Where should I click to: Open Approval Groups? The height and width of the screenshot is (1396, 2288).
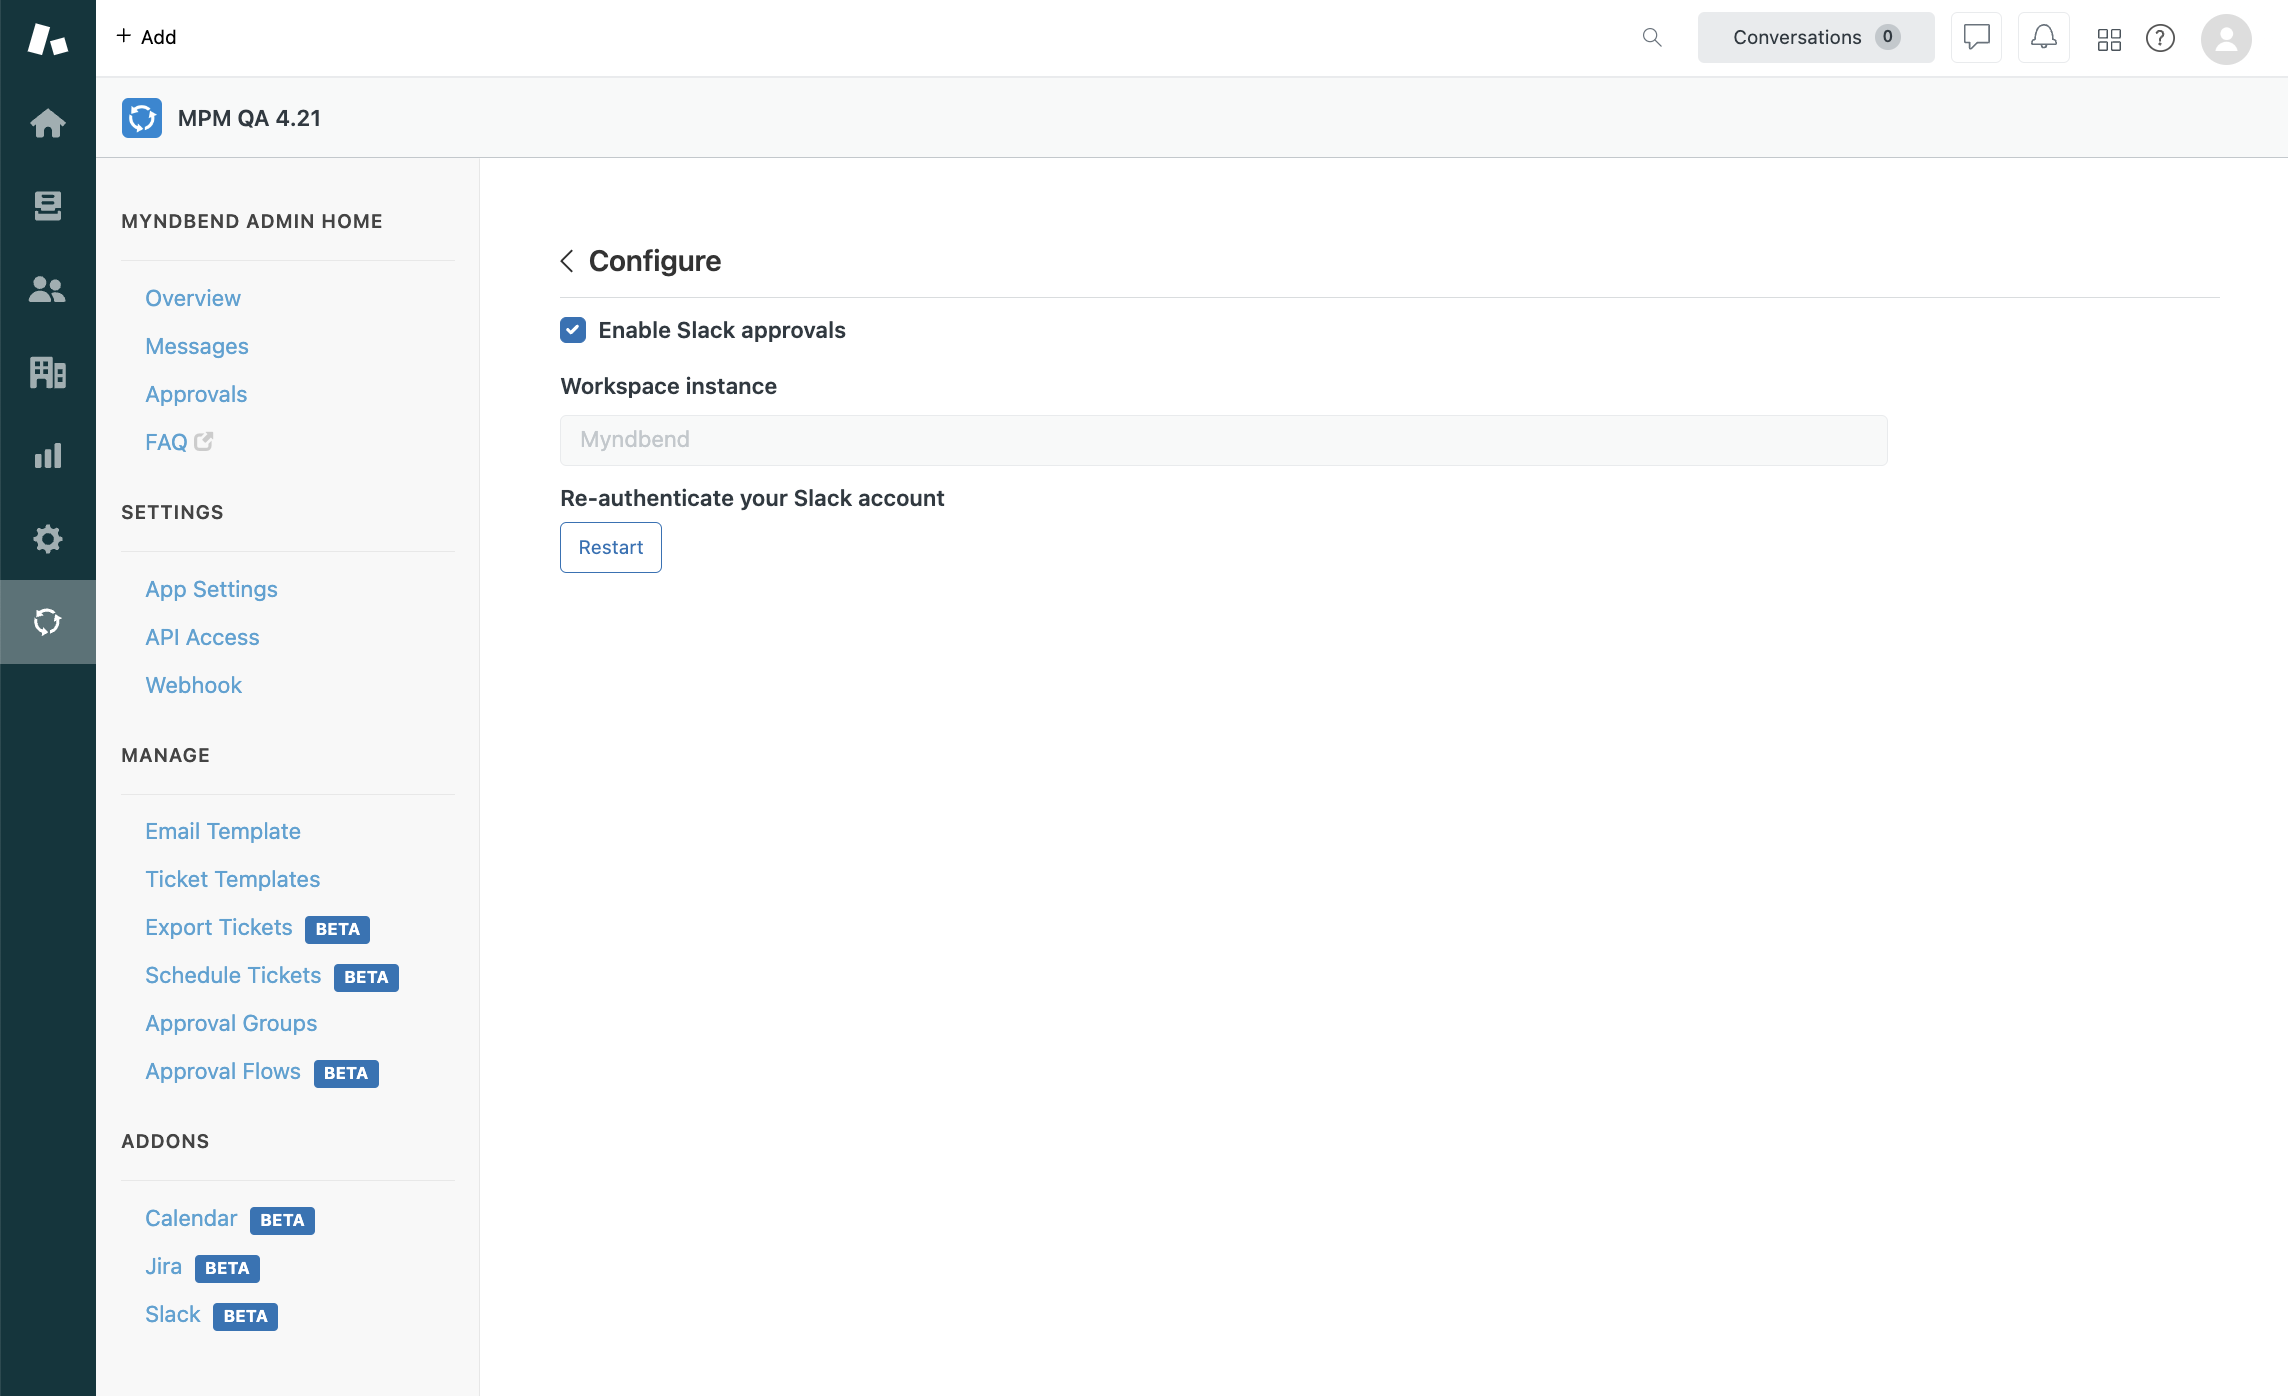(231, 1023)
